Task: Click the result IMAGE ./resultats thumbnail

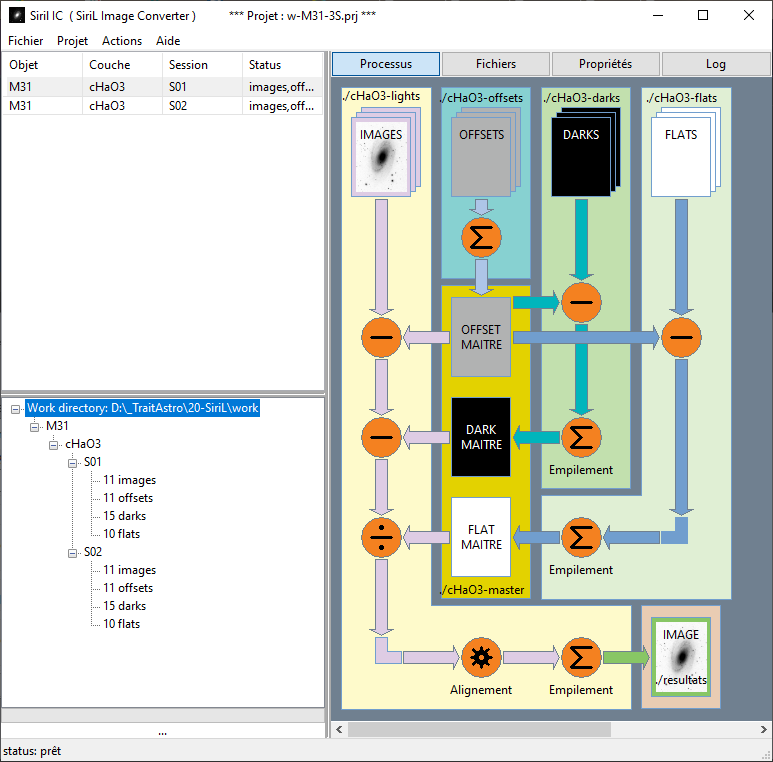Action: [681, 657]
